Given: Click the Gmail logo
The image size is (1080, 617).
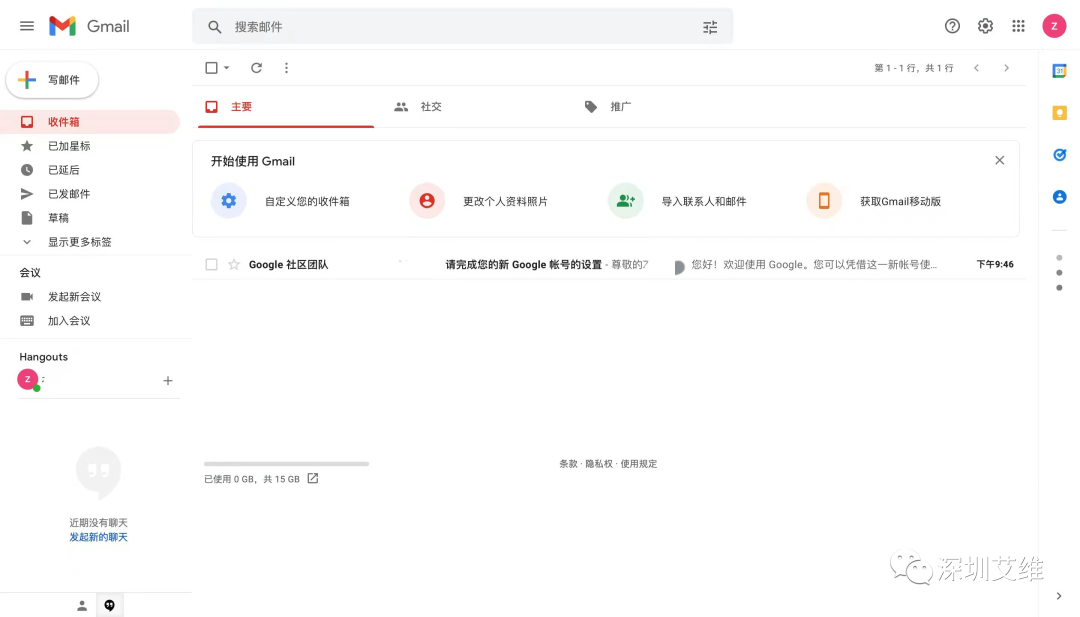Looking at the screenshot, I should pyautogui.click(x=90, y=26).
